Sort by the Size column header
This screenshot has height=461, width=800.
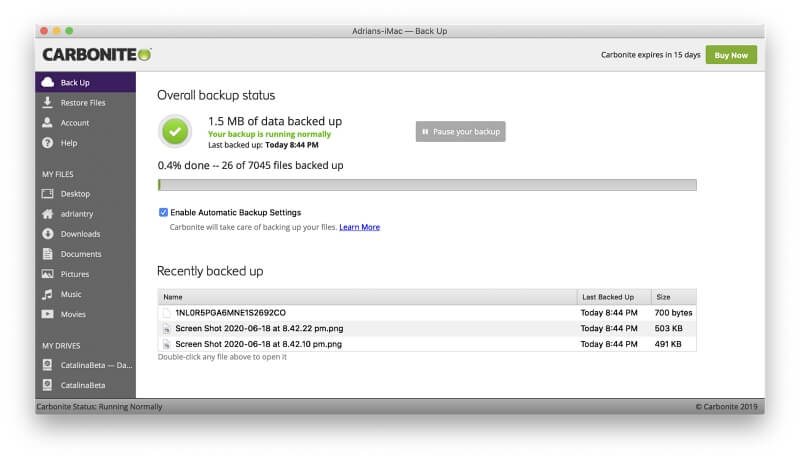click(x=674, y=297)
